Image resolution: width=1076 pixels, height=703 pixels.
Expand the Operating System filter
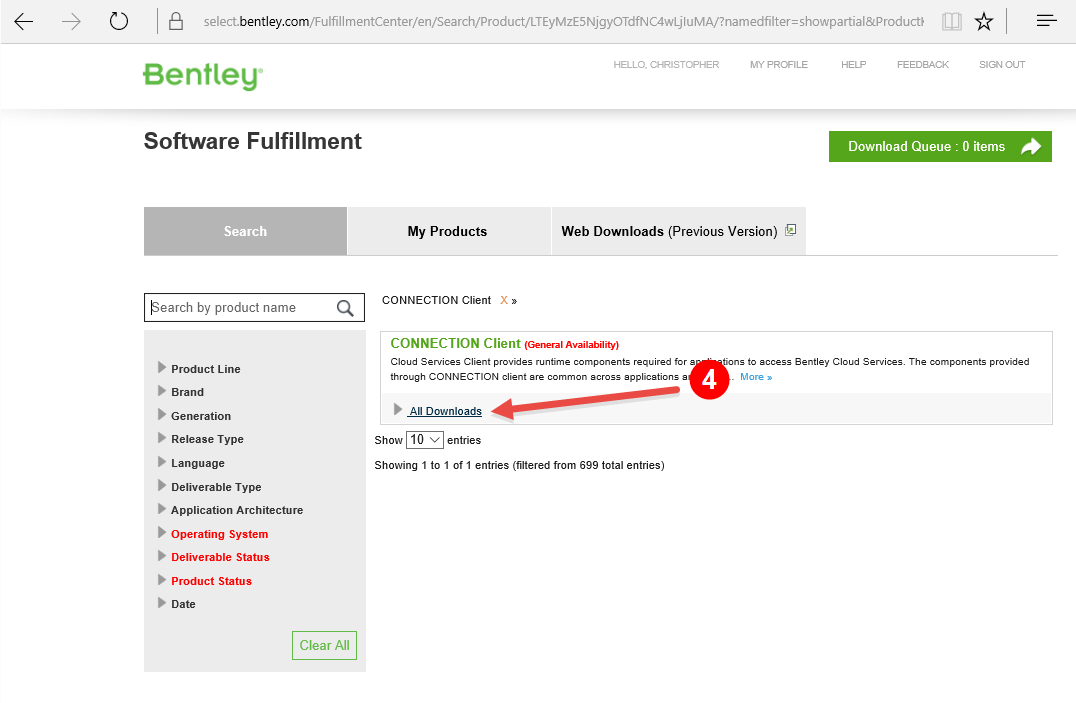tap(213, 534)
